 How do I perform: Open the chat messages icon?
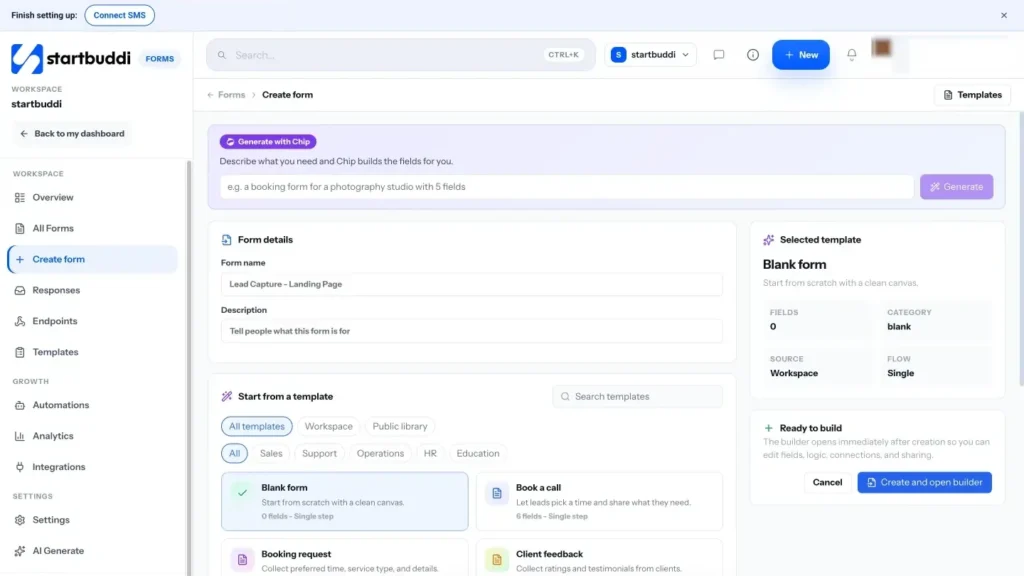point(718,55)
